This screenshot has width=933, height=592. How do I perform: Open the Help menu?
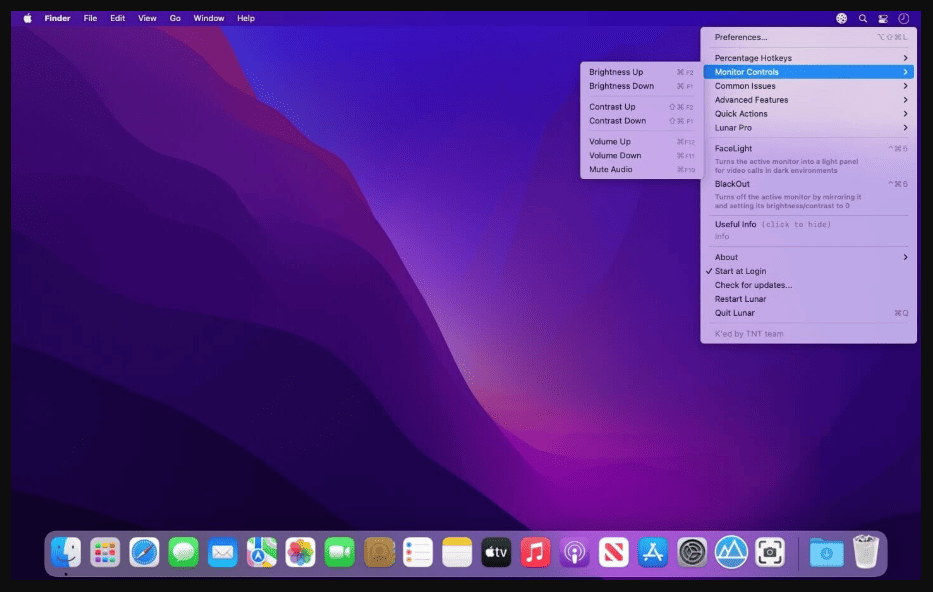pos(246,18)
